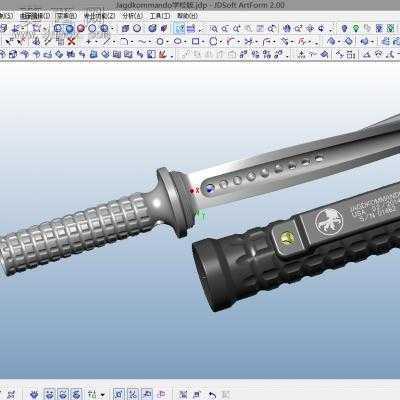Toggle the middle highlighted bottom button after dropdown

click(x=133, y=395)
